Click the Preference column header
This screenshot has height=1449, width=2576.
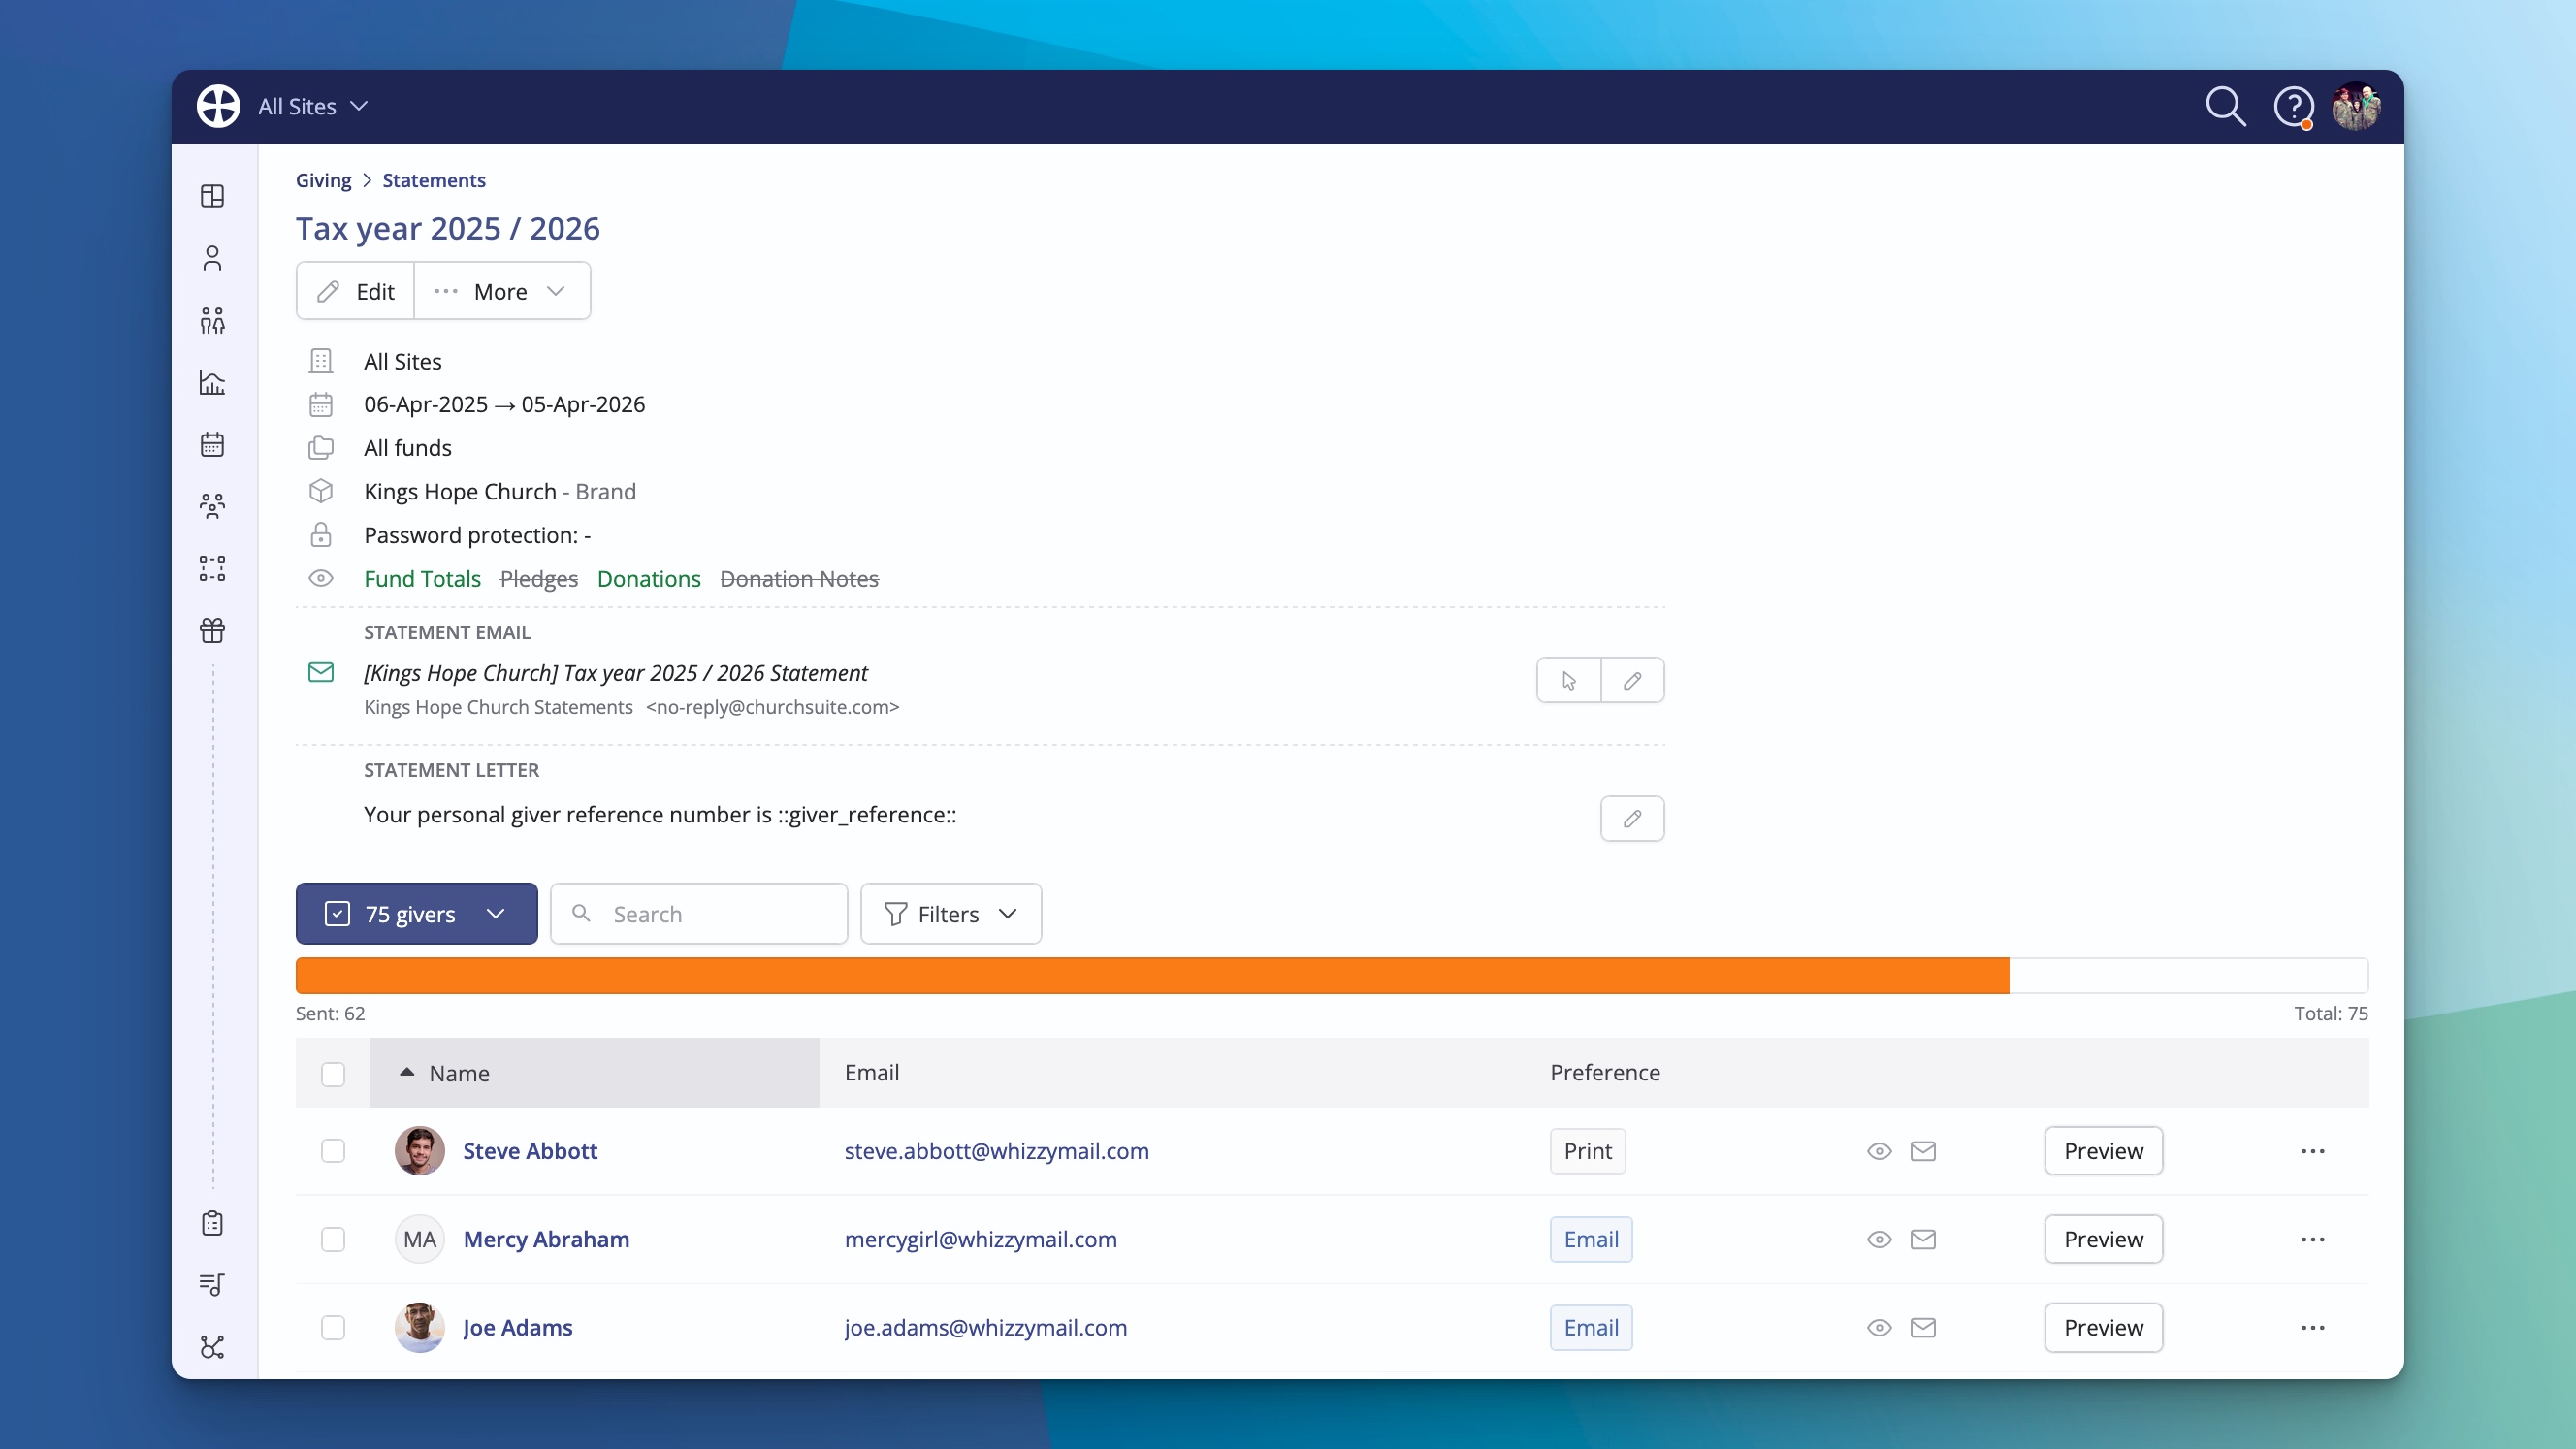[x=1604, y=1073]
